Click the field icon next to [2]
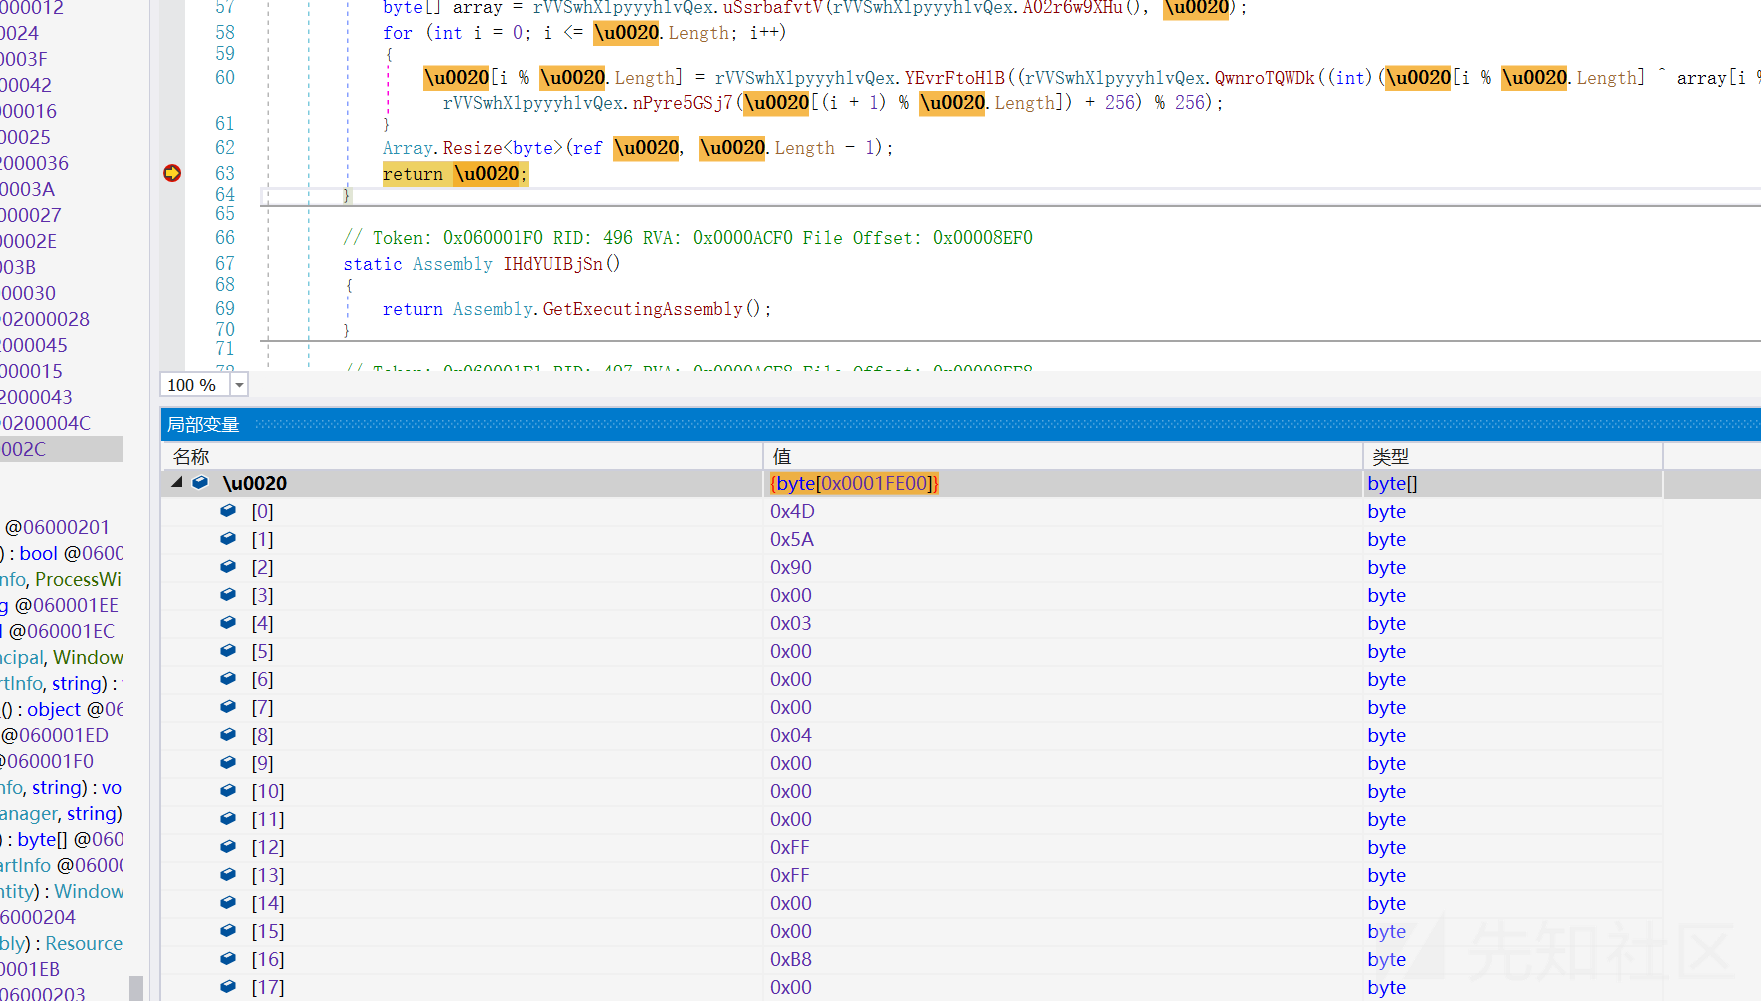 228,566
